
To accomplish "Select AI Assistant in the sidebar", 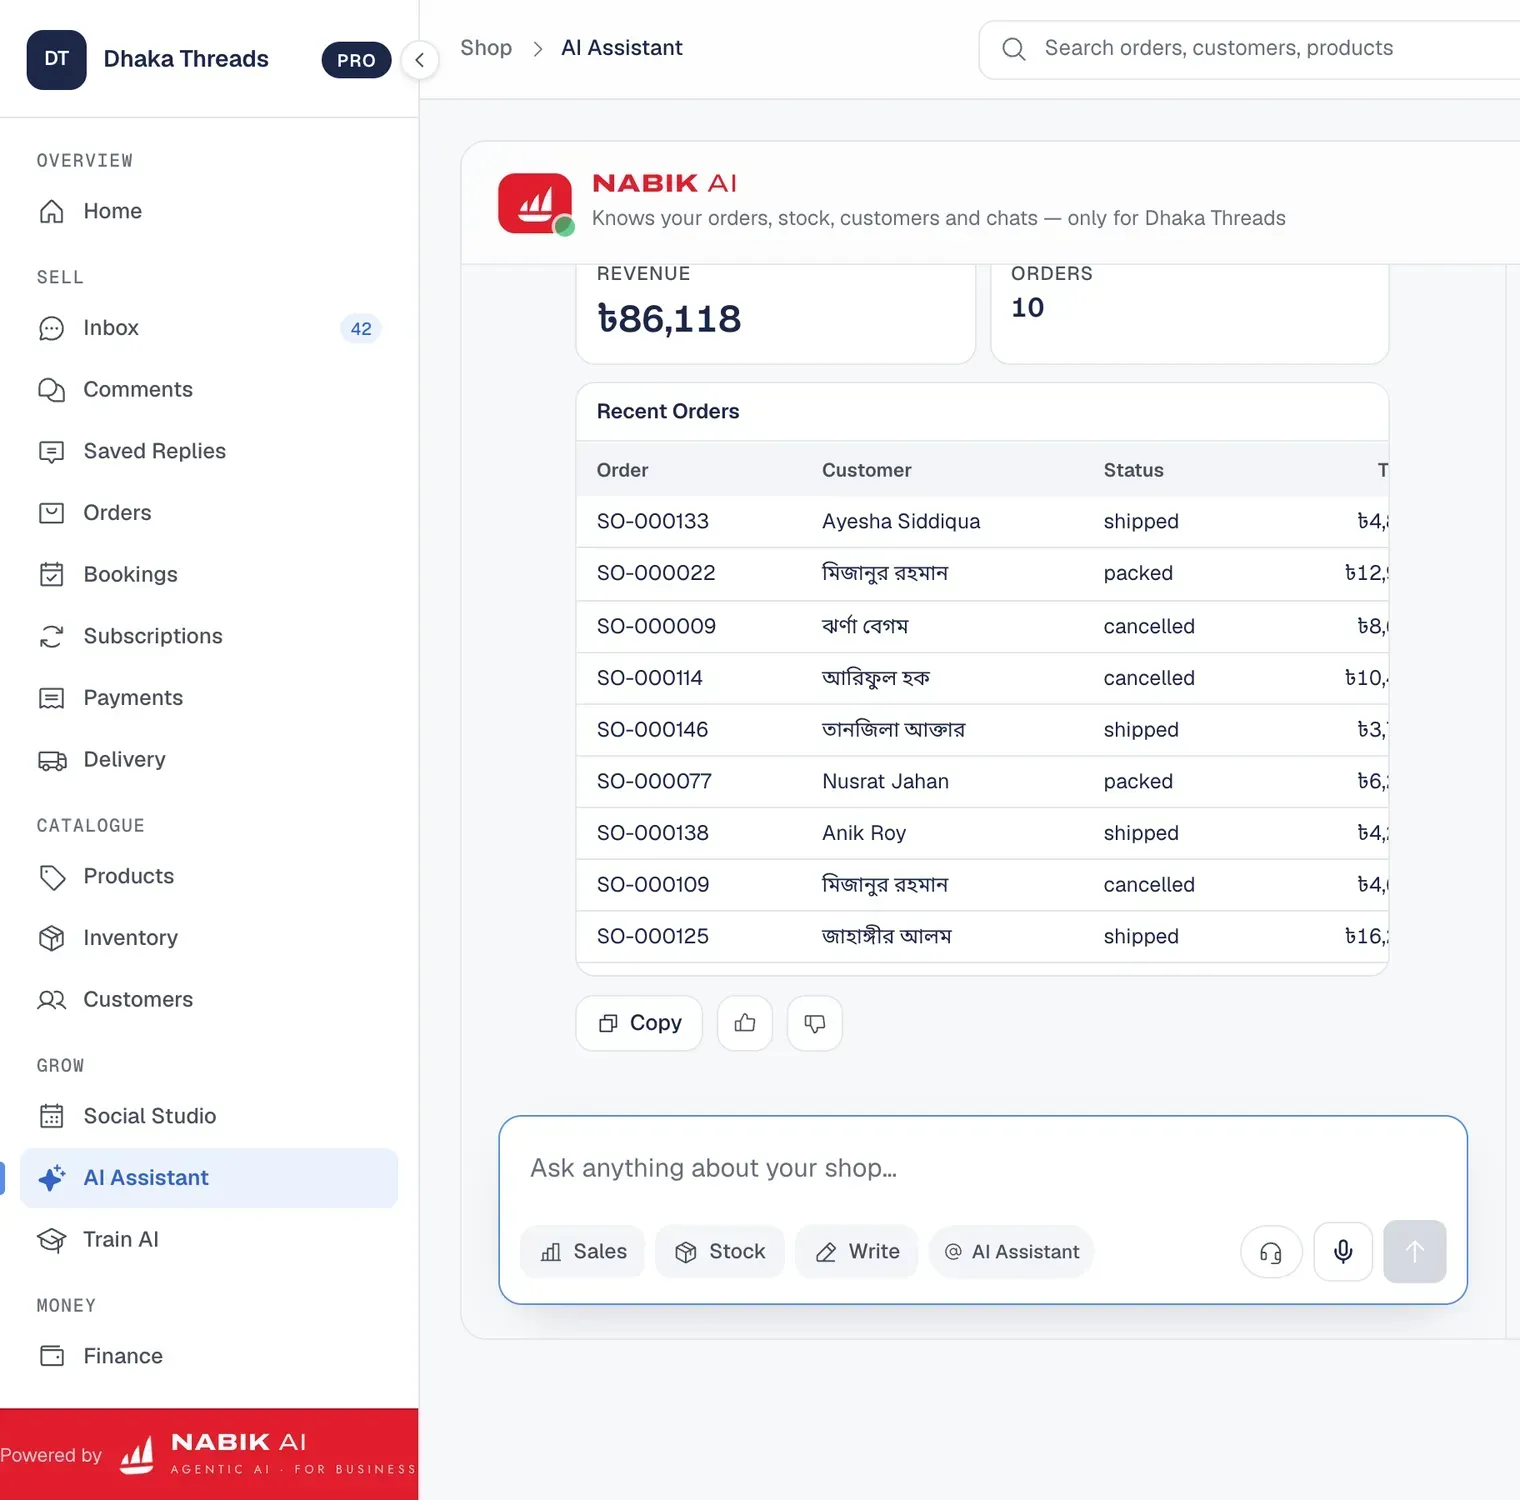I will [x=209, y=1178].
